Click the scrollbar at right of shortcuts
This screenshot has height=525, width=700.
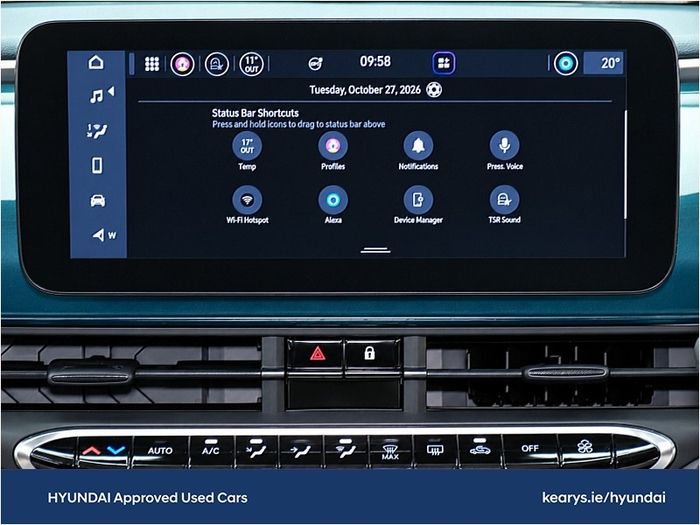click(625, 164)
